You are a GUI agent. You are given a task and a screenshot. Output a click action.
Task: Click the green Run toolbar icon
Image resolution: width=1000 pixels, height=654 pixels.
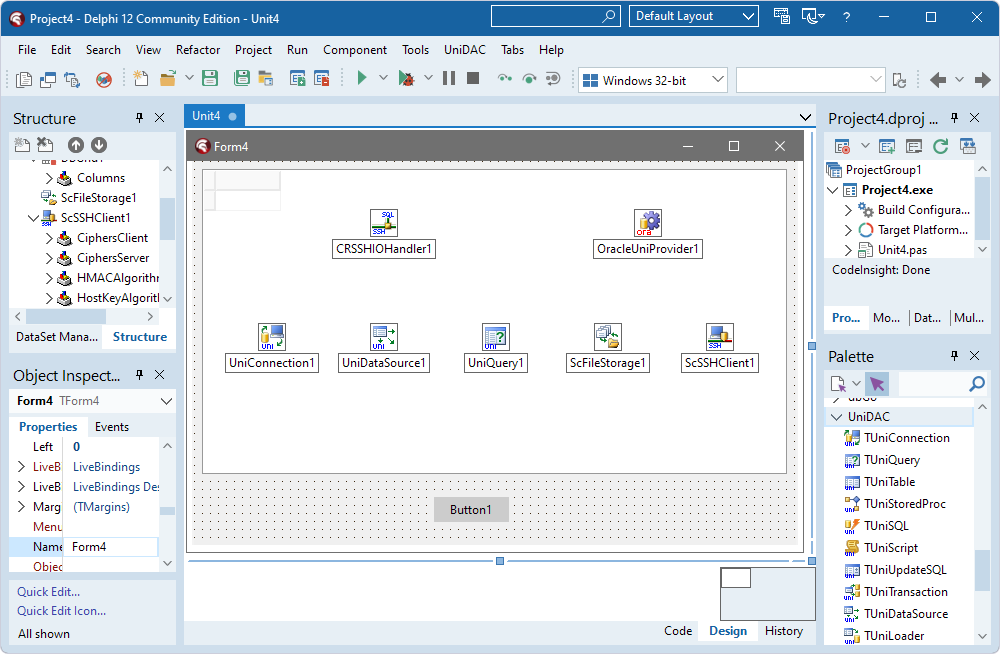[362, 77]
